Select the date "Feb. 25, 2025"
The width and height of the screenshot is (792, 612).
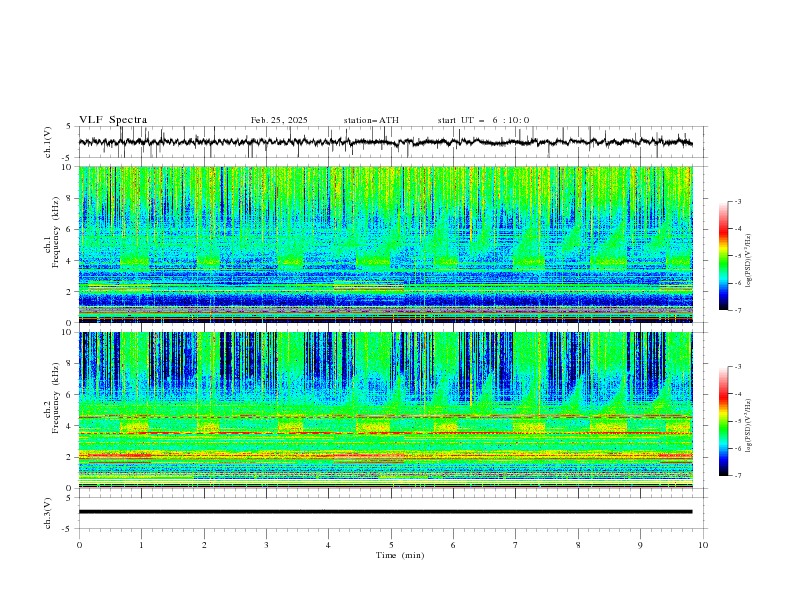pos(279,120)
